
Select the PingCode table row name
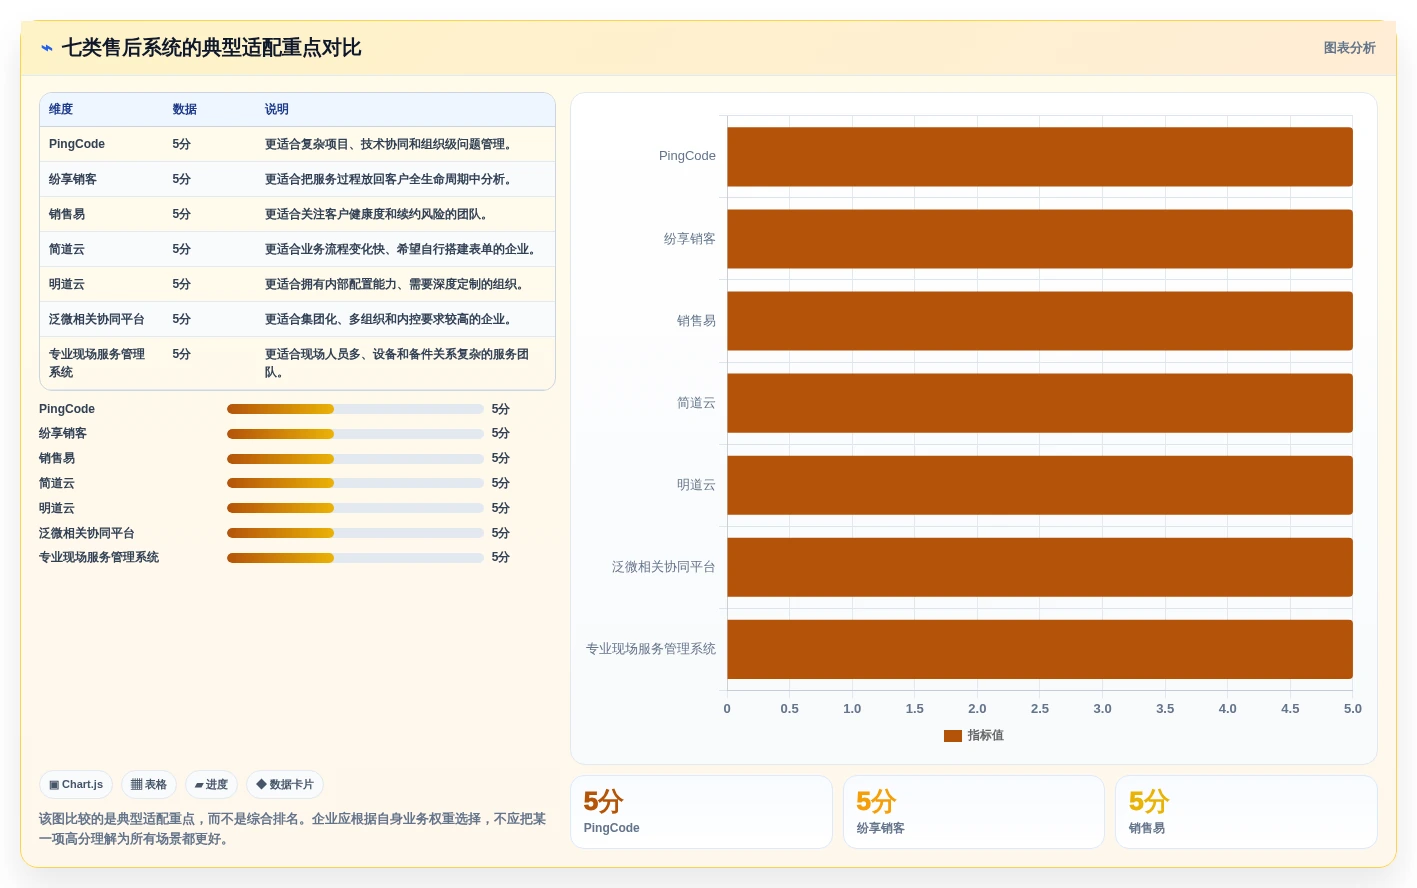pyautogui.click(x=77, y=144)
